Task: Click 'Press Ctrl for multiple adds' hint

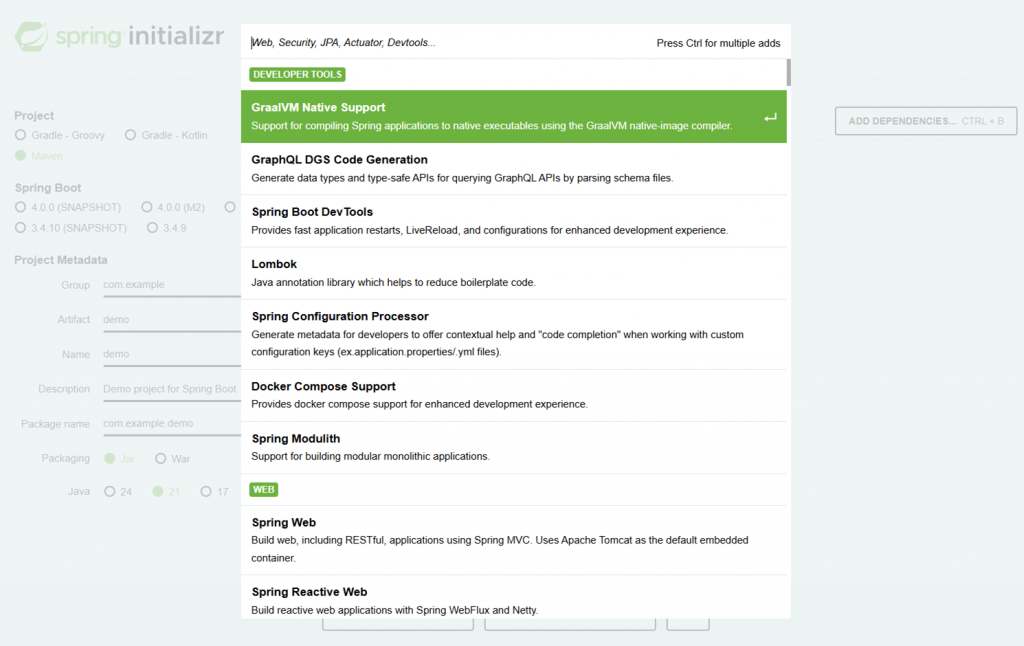Action: (718, 43)
